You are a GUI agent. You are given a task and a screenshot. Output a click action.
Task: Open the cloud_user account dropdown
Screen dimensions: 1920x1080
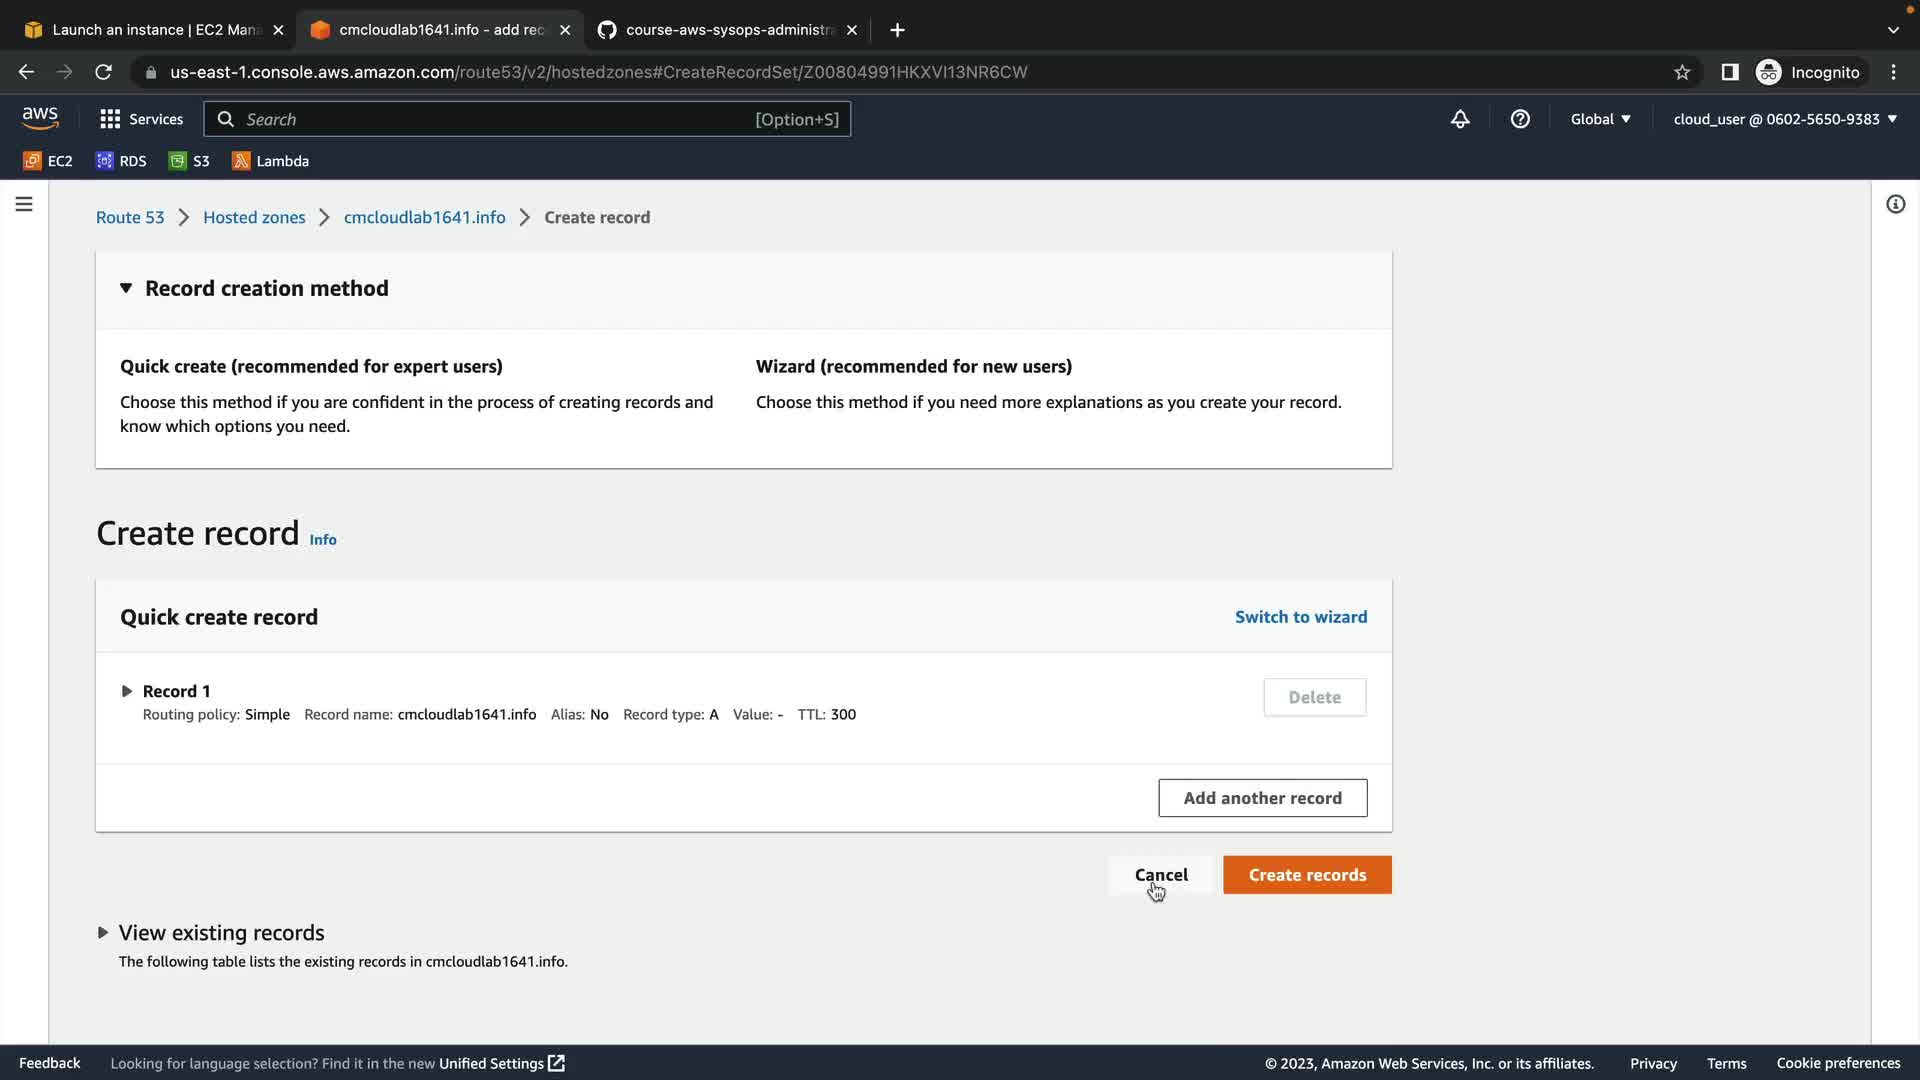1785,119
